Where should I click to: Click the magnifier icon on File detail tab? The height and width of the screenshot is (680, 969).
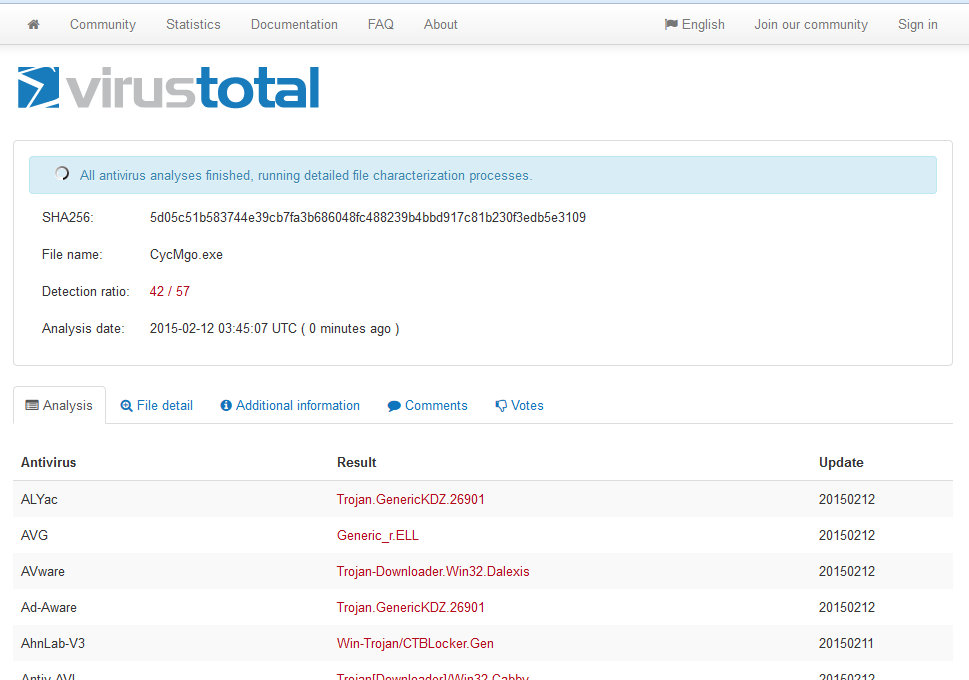click(126, 406)
